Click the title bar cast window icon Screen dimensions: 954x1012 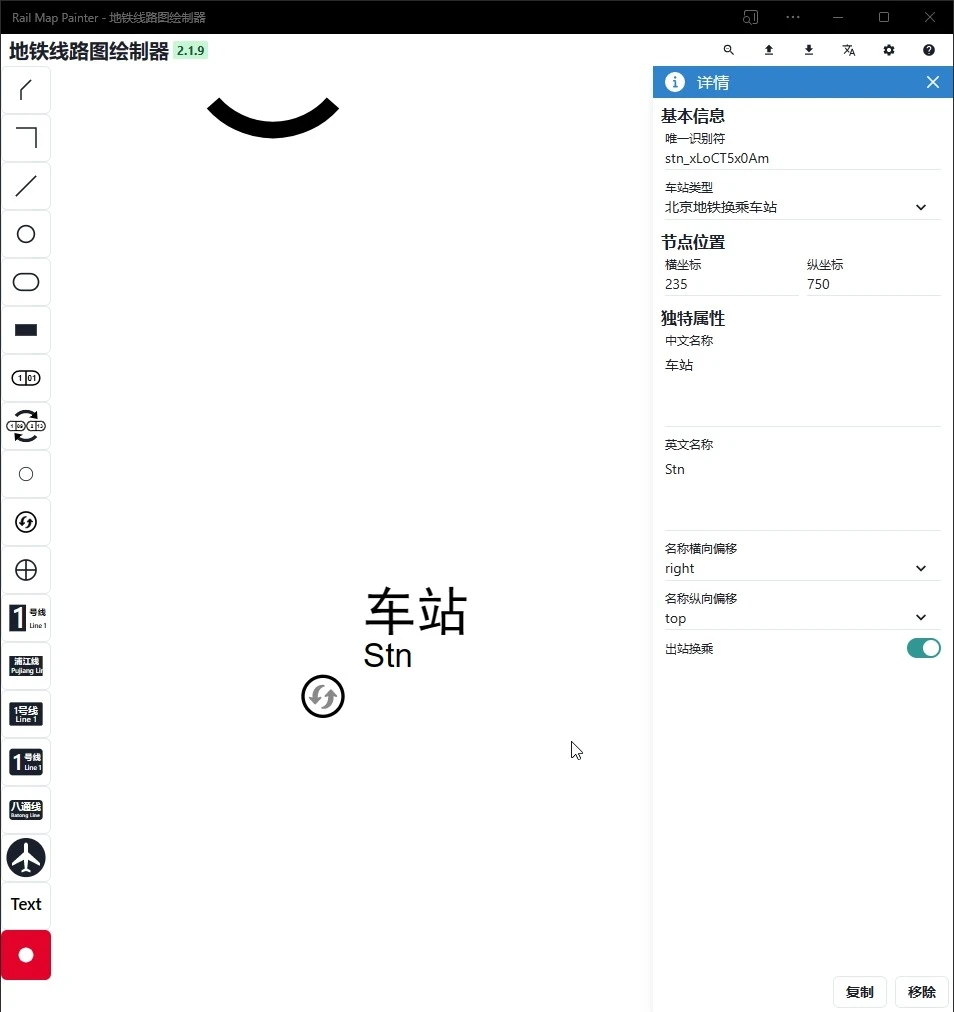(750, 17)
